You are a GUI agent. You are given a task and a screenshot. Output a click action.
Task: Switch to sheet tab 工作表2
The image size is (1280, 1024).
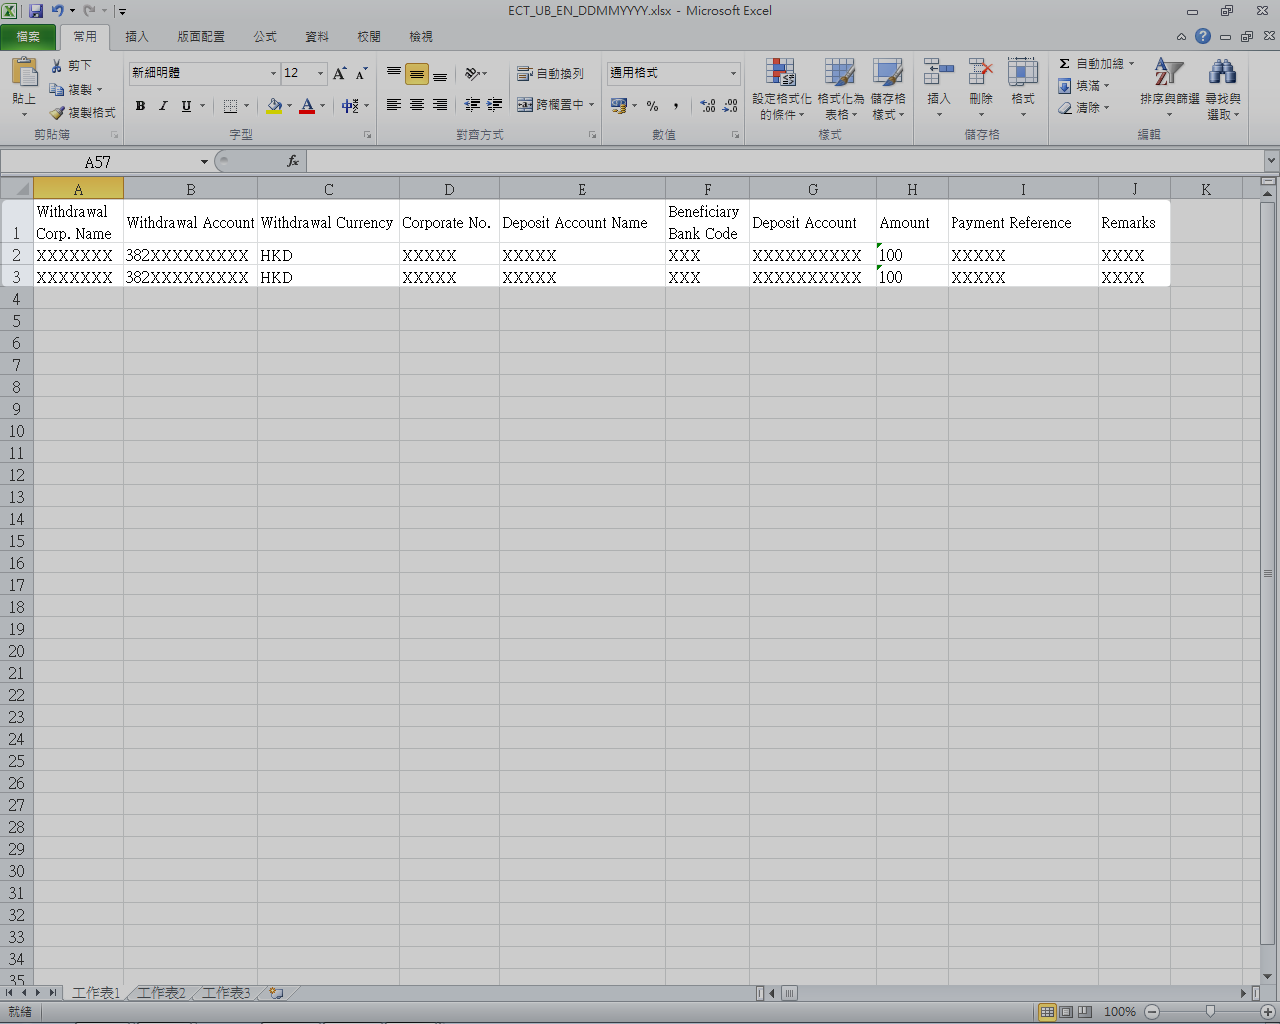(x=161, y=993)
